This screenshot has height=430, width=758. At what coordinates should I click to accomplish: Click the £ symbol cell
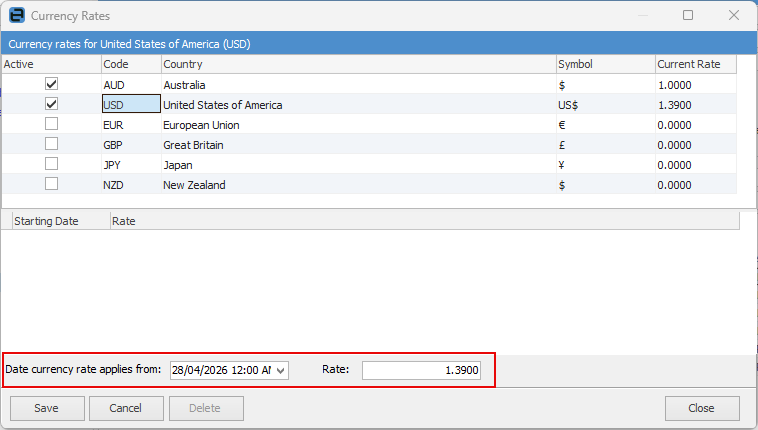(606, 145)
